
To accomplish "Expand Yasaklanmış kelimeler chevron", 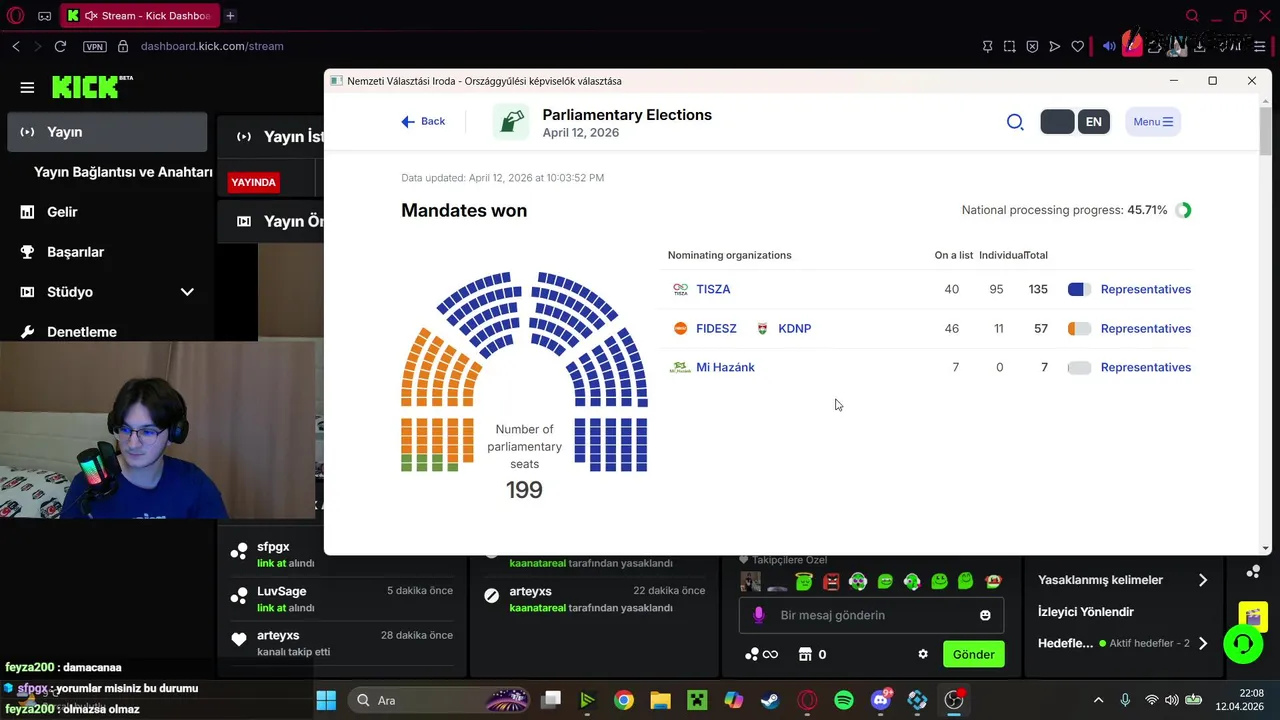I will pos(1203,580).
